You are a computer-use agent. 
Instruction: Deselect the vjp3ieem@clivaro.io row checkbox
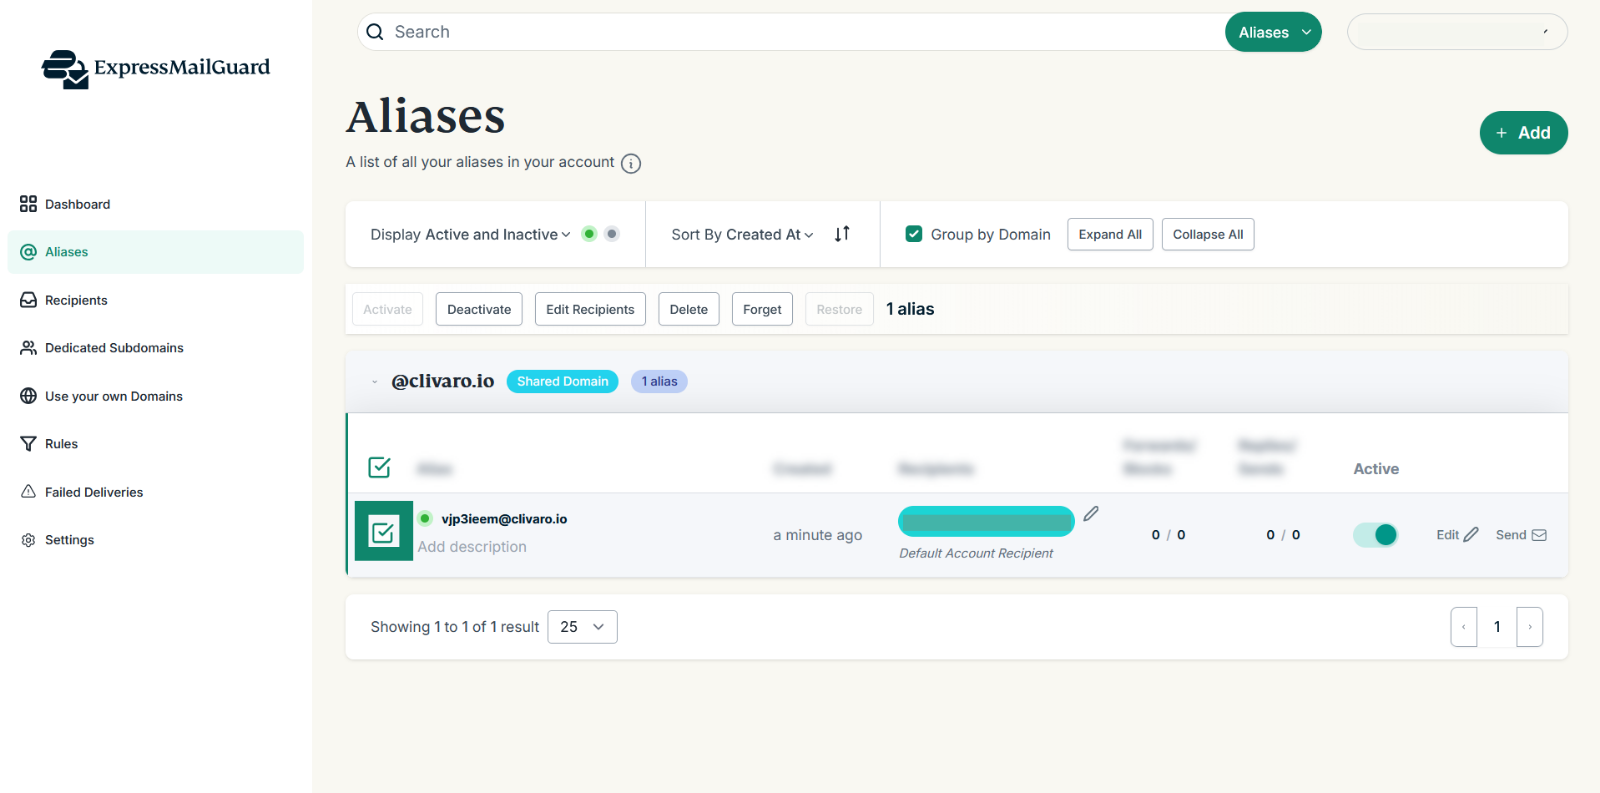pyautogui.click(x=383, y=531)
